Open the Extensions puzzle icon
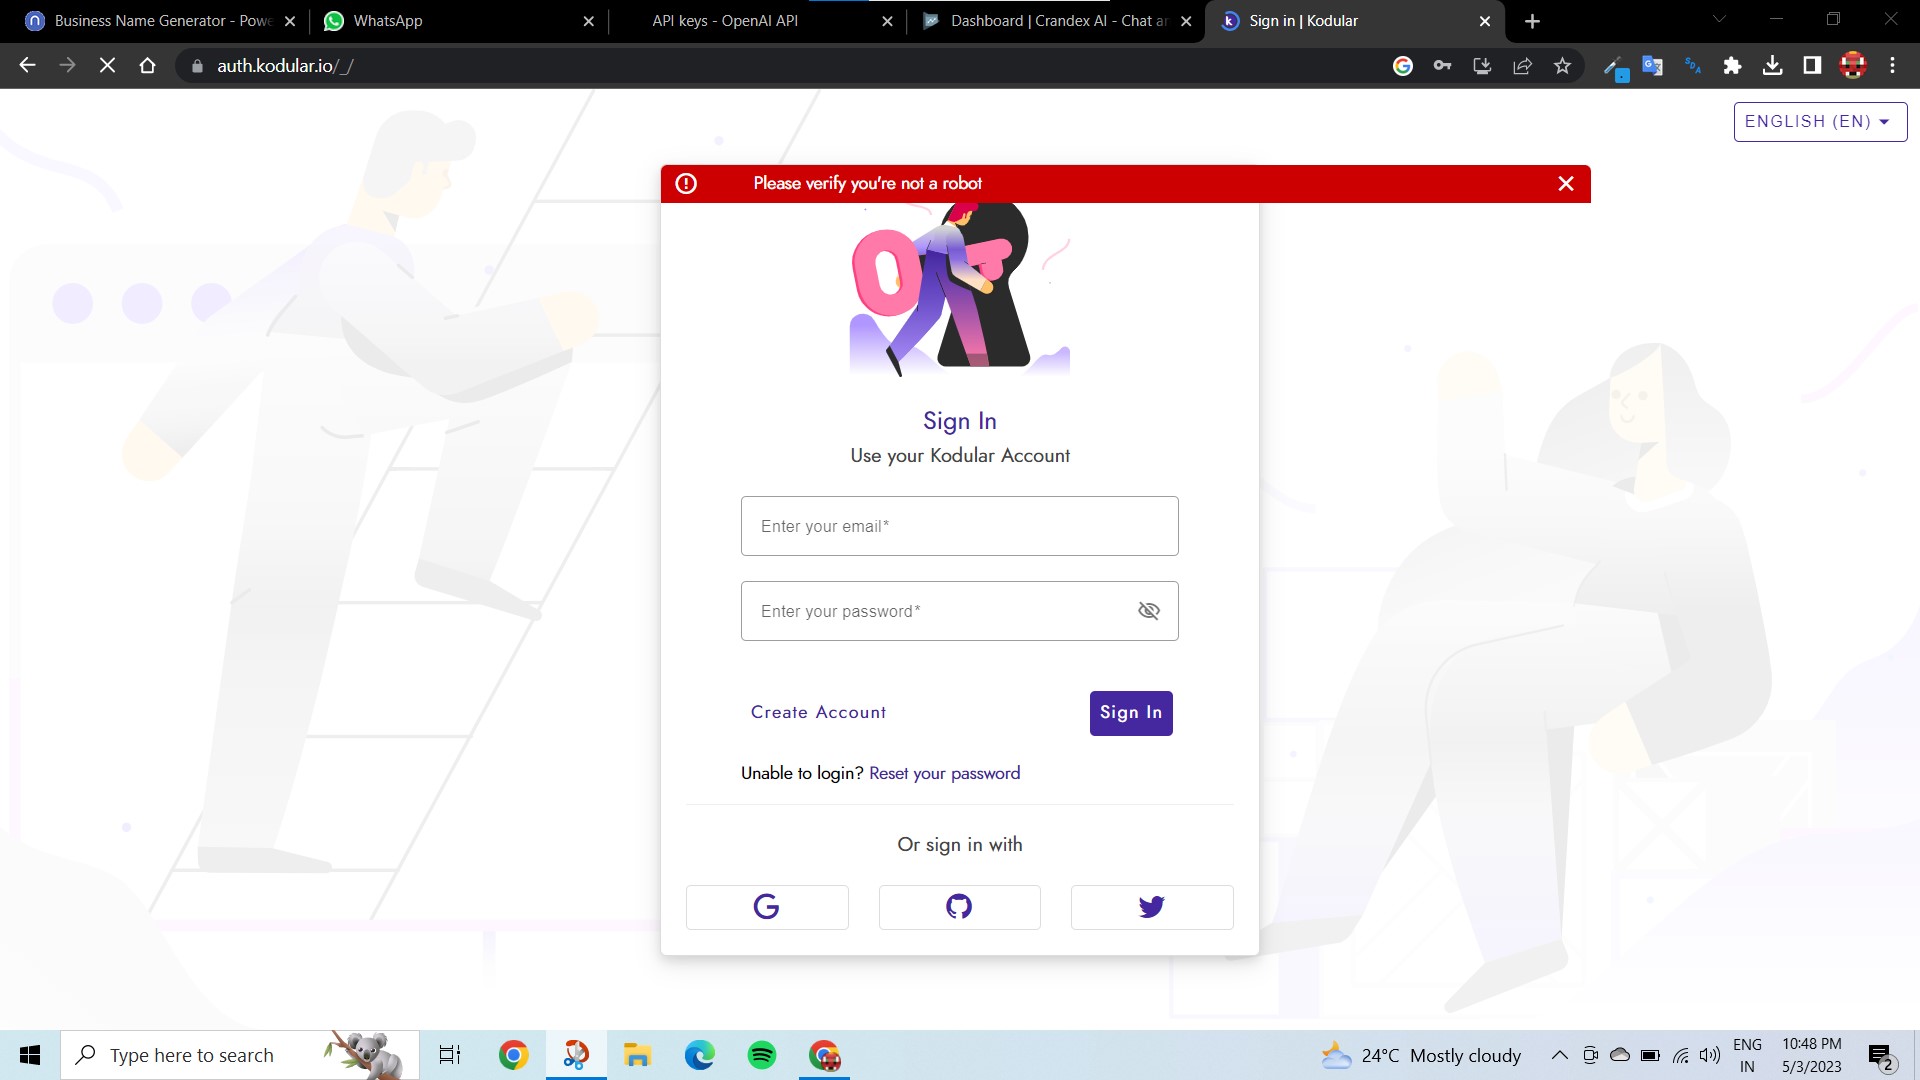The width and height of the screenshot is (1920, 1080). pyautogui.click(x=1732, y=66)
